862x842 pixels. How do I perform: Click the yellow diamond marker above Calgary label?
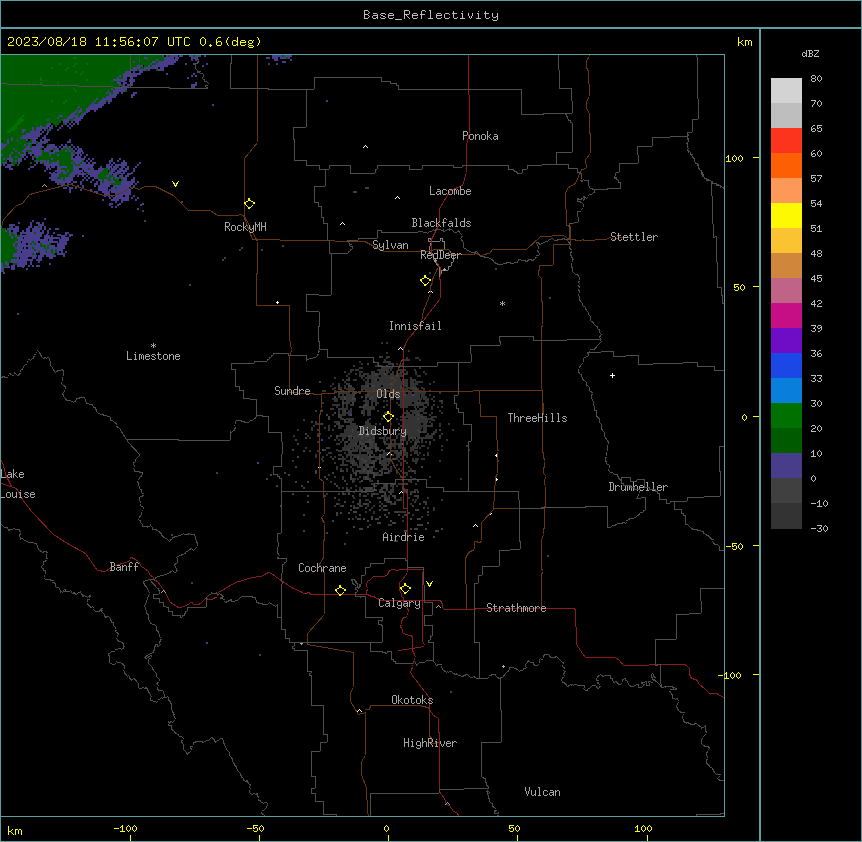point(405,589)
